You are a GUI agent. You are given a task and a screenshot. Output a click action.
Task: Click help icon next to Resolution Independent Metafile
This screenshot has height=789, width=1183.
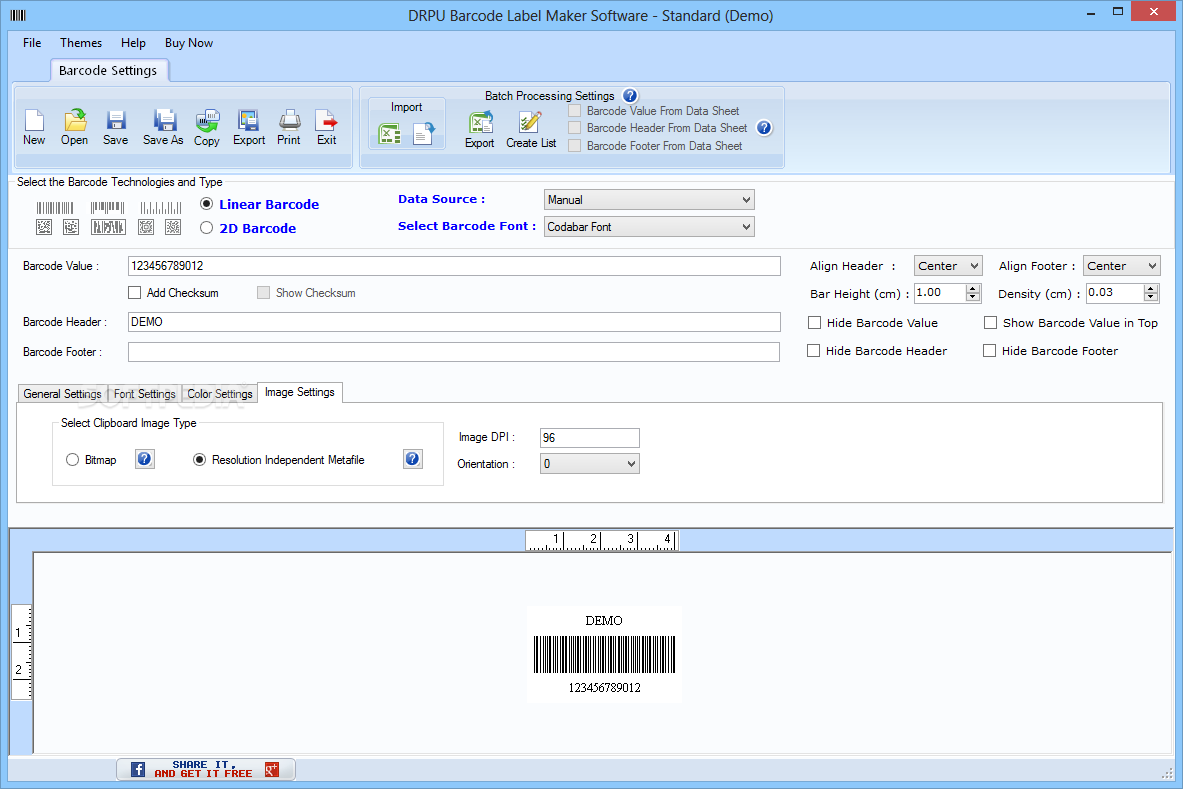tap(413, 459)
